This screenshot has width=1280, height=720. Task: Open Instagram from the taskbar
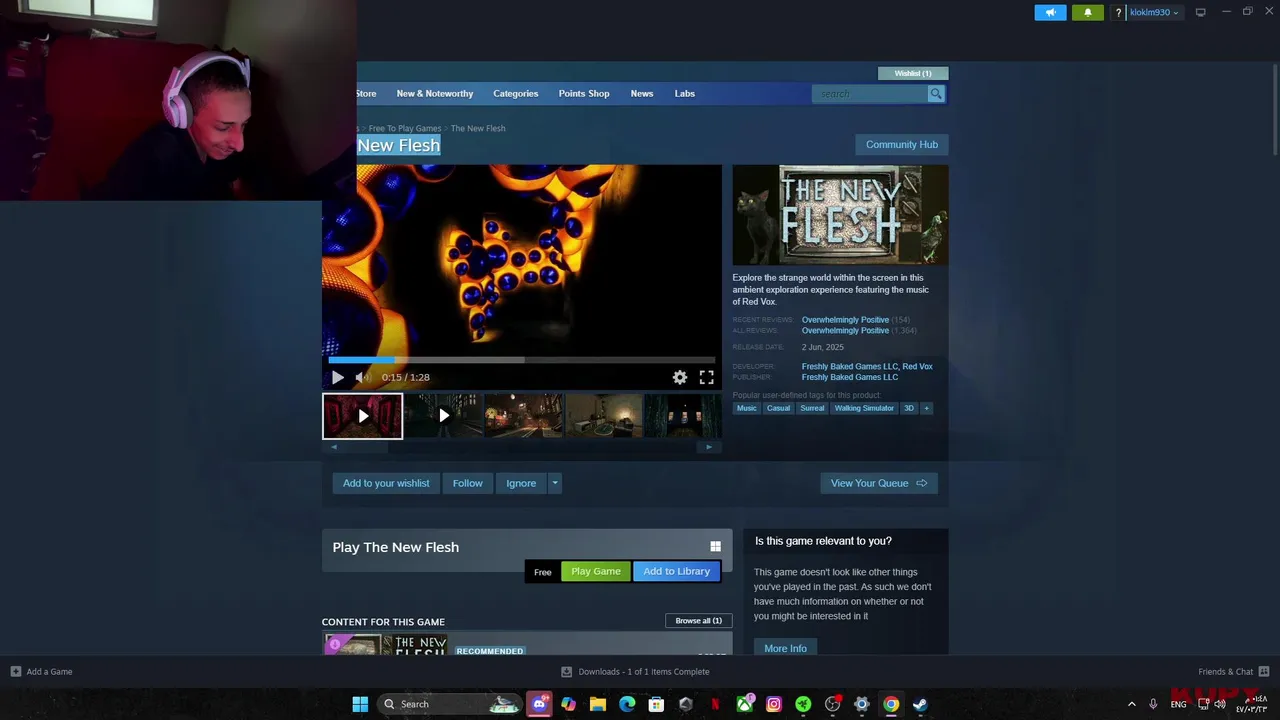click(x=774, y=704)
